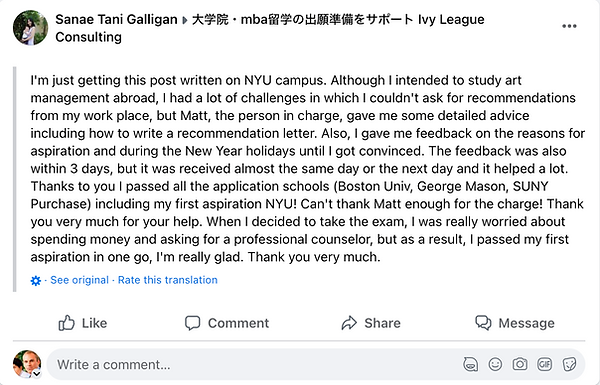
Task: View Sanae Tani Galligan's profile picture
Action: click(x=31, y=28)
